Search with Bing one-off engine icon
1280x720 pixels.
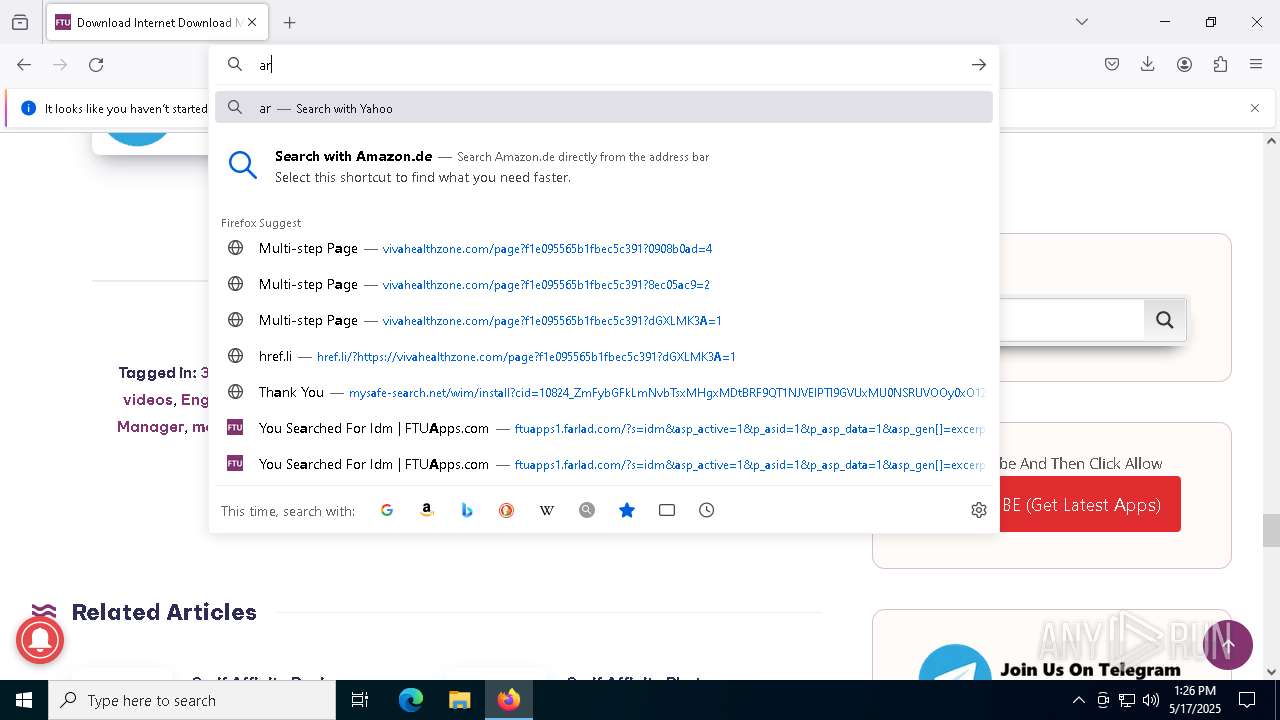point(467,510)
